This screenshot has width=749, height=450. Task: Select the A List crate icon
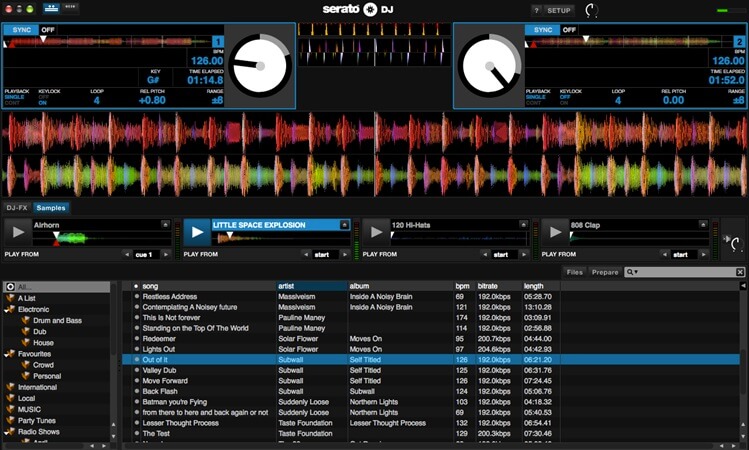[x=10, y=298]
